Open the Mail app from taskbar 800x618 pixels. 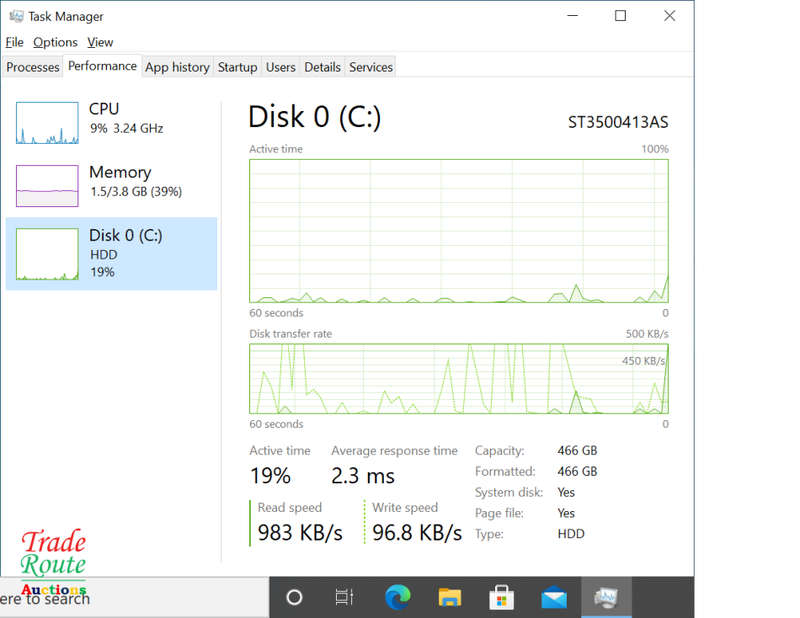[x=554, y=597]
